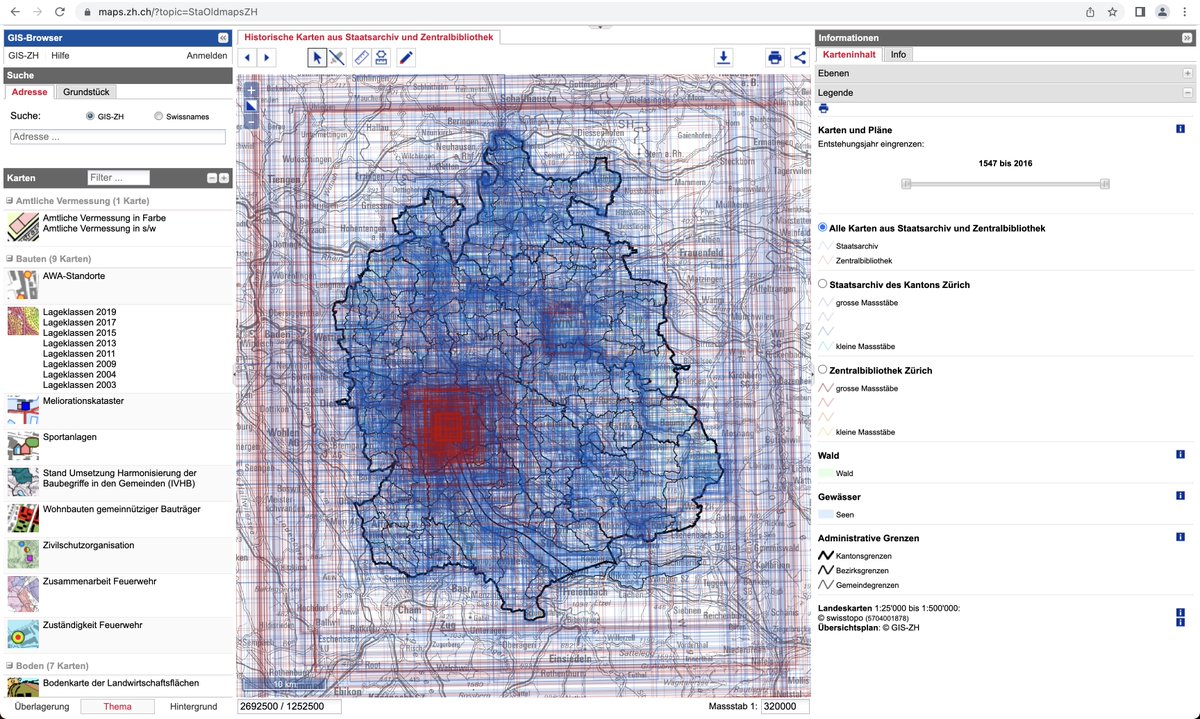
Task: Expand all Karten groups with plus
Action: click(x=224, y=178)
